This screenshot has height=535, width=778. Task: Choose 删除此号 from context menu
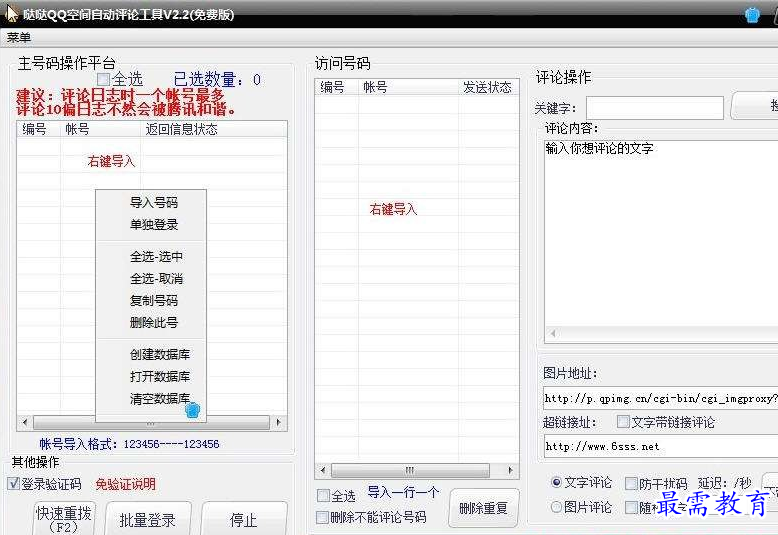pyautogui.click(x=154, y=323)
